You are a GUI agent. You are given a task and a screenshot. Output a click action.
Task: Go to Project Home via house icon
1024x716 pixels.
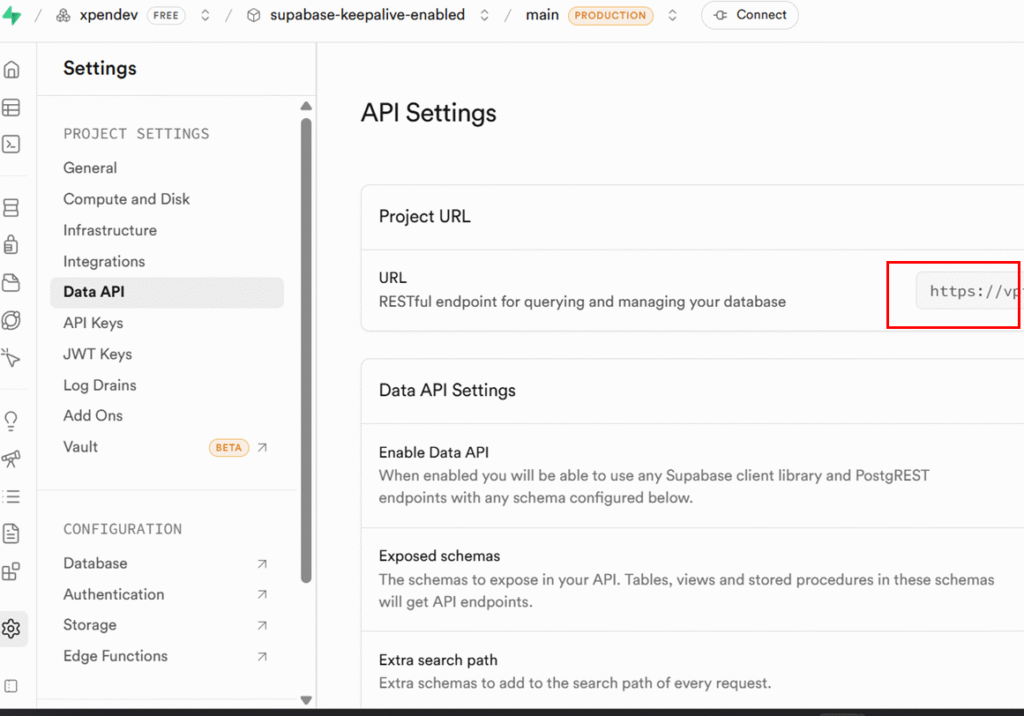(11, 70)
